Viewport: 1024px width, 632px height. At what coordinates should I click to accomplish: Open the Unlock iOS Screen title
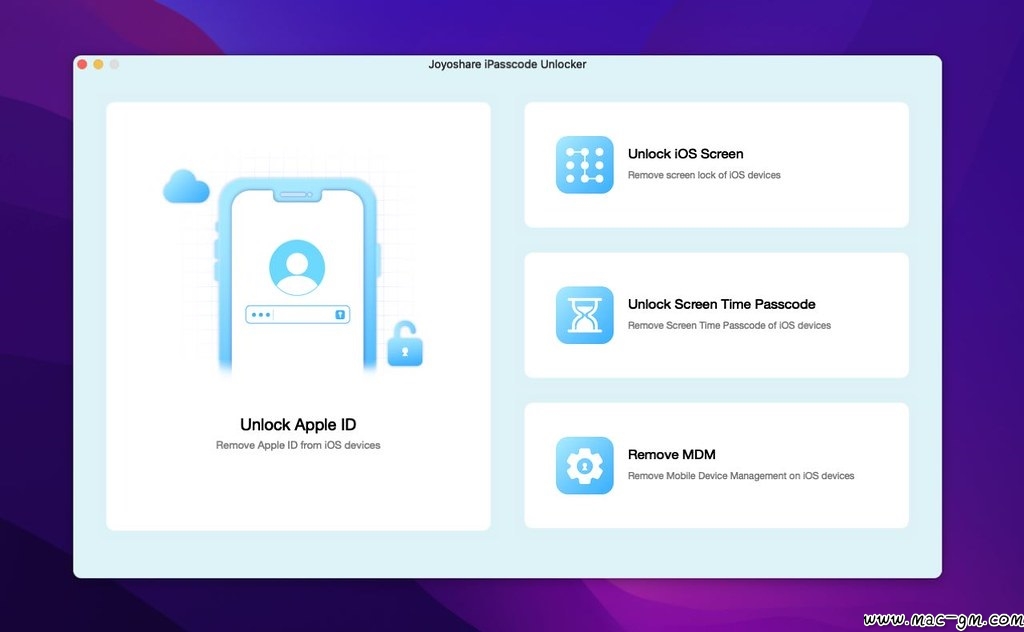(x=686, y=153)
